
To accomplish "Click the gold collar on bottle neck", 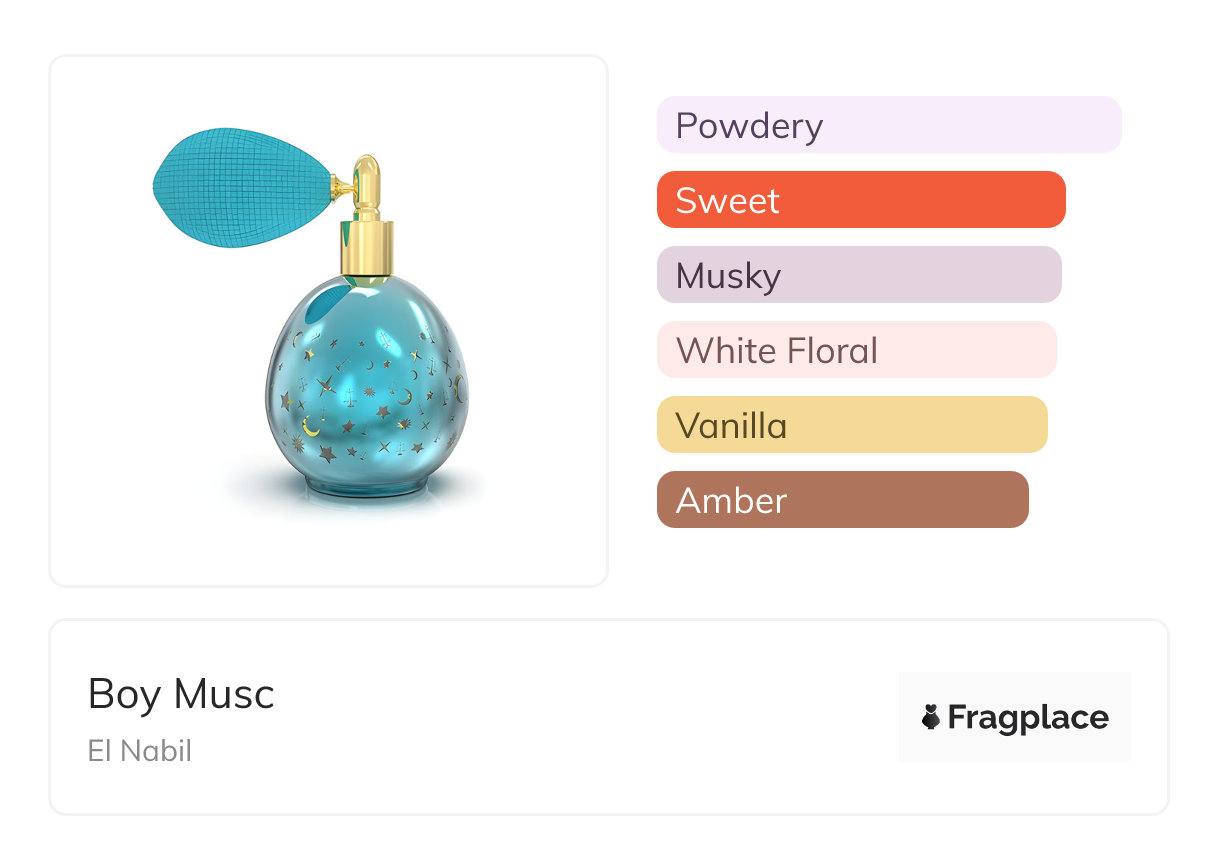I will click(367, 248).
